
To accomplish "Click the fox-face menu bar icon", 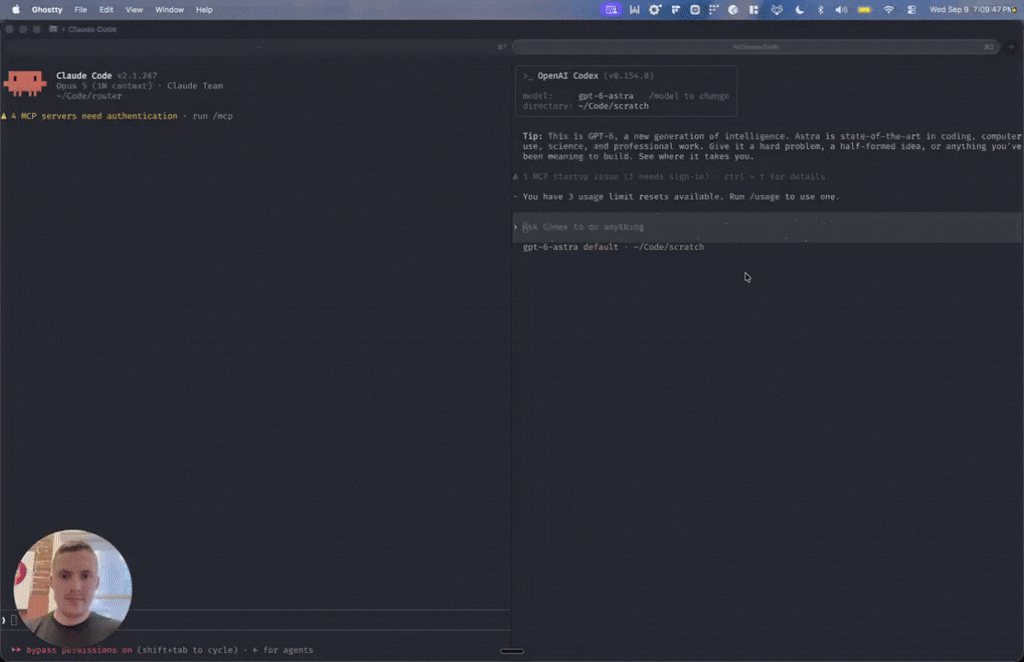I will (x=776, y=10).
